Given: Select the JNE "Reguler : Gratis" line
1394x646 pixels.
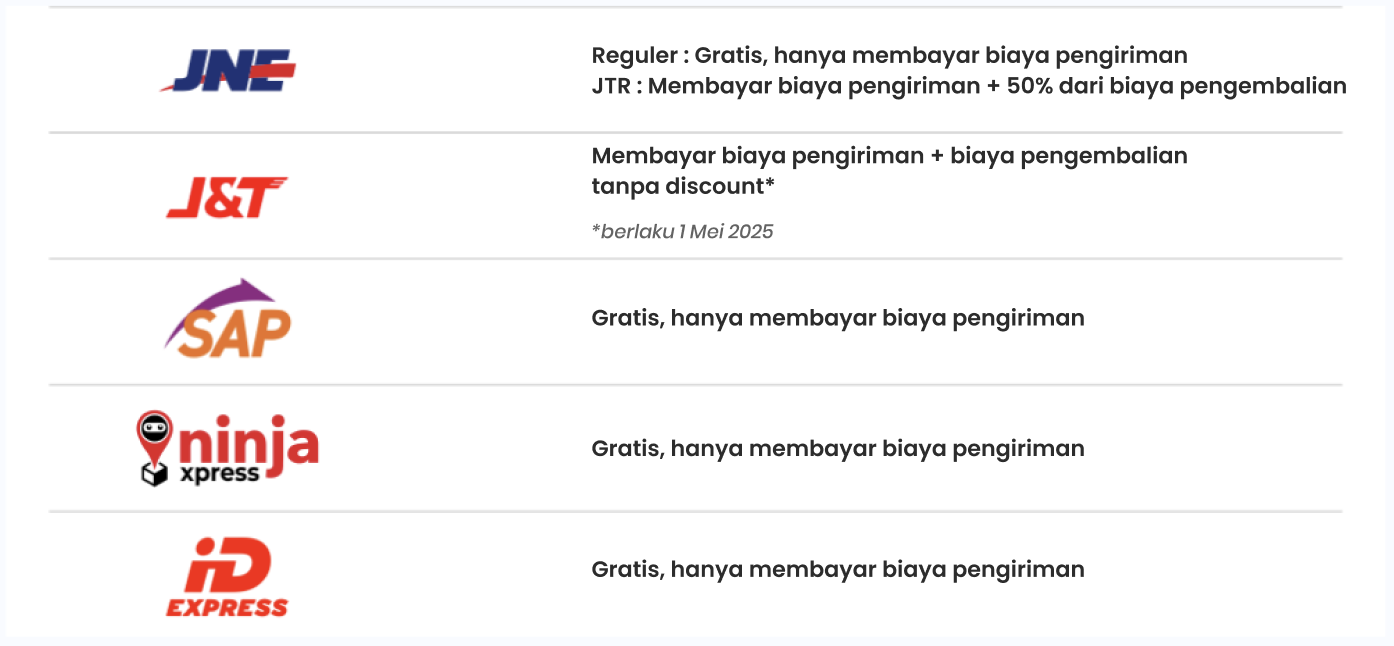Looking at the screenshot, I should (x=889, y=55).
